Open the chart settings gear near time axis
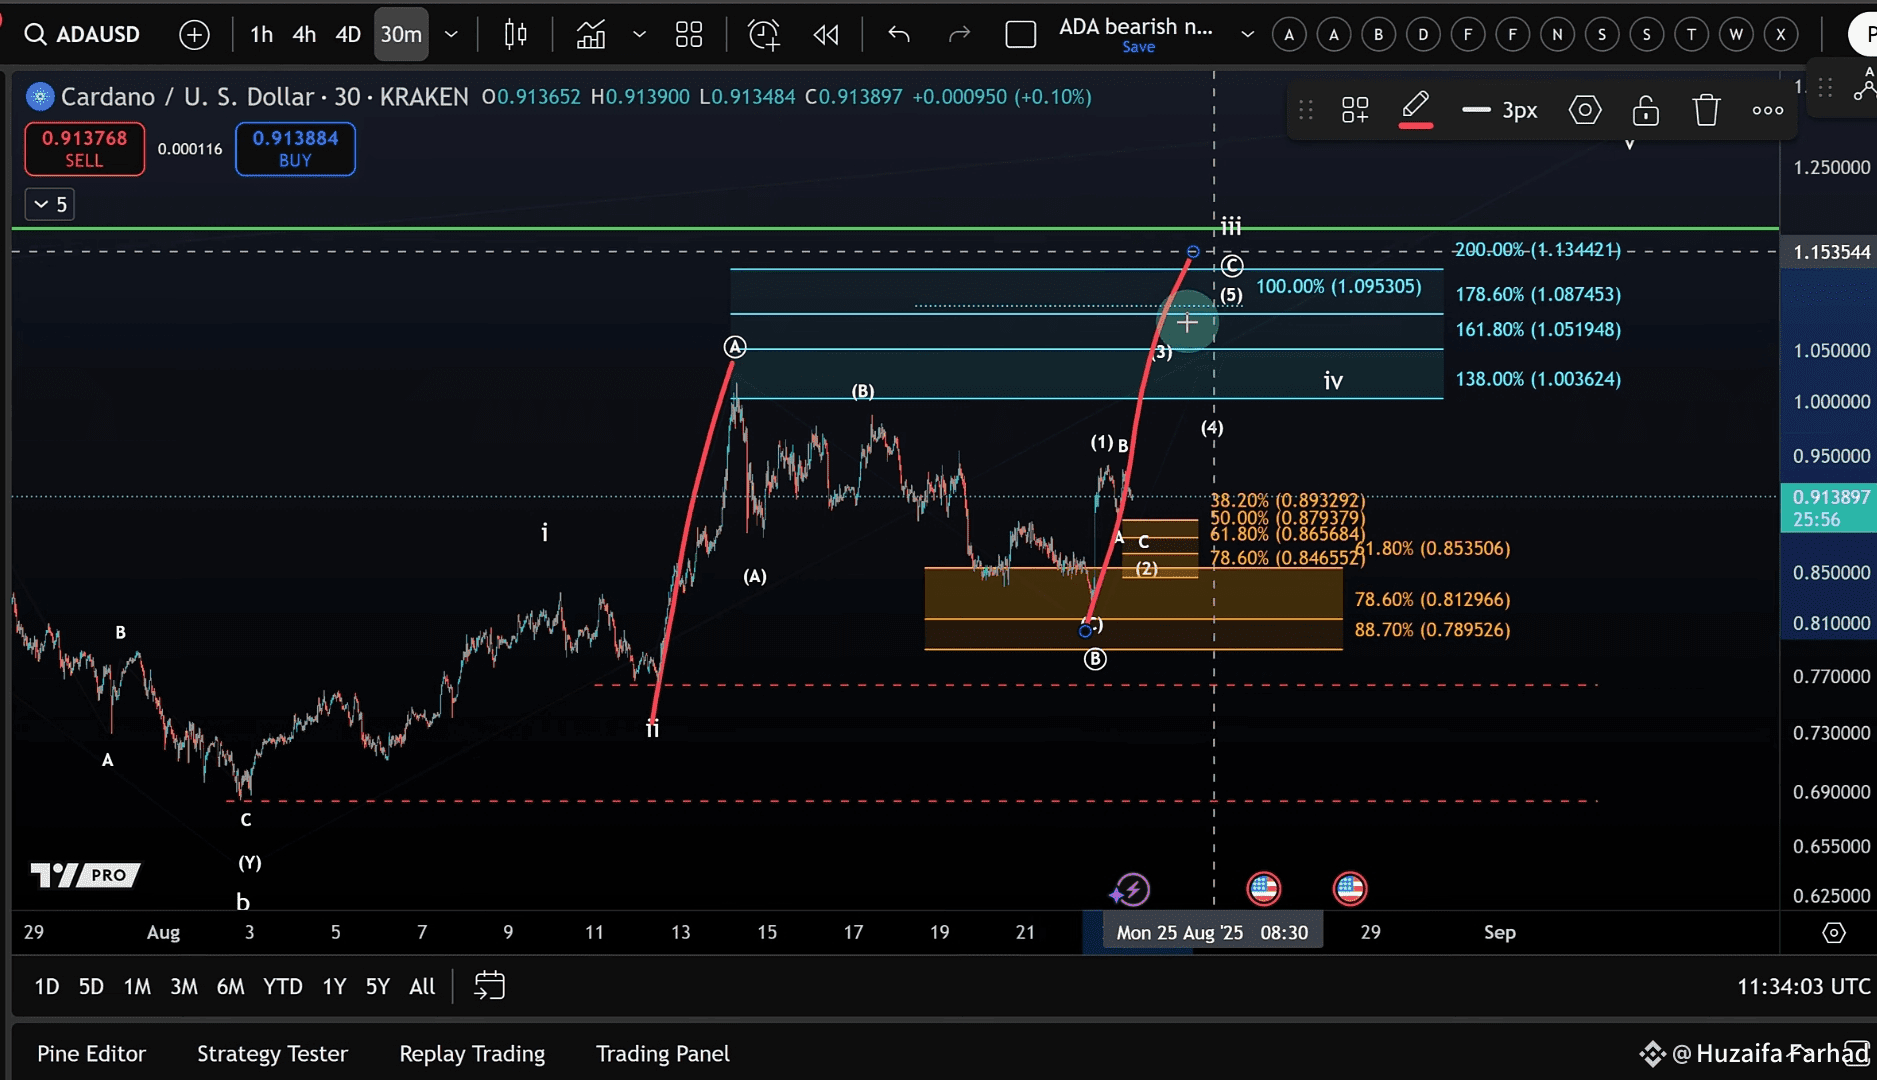Image resolution: width=1877 pixels, height=1080 pixels. pyautogui.click(x=1833, y=932)
